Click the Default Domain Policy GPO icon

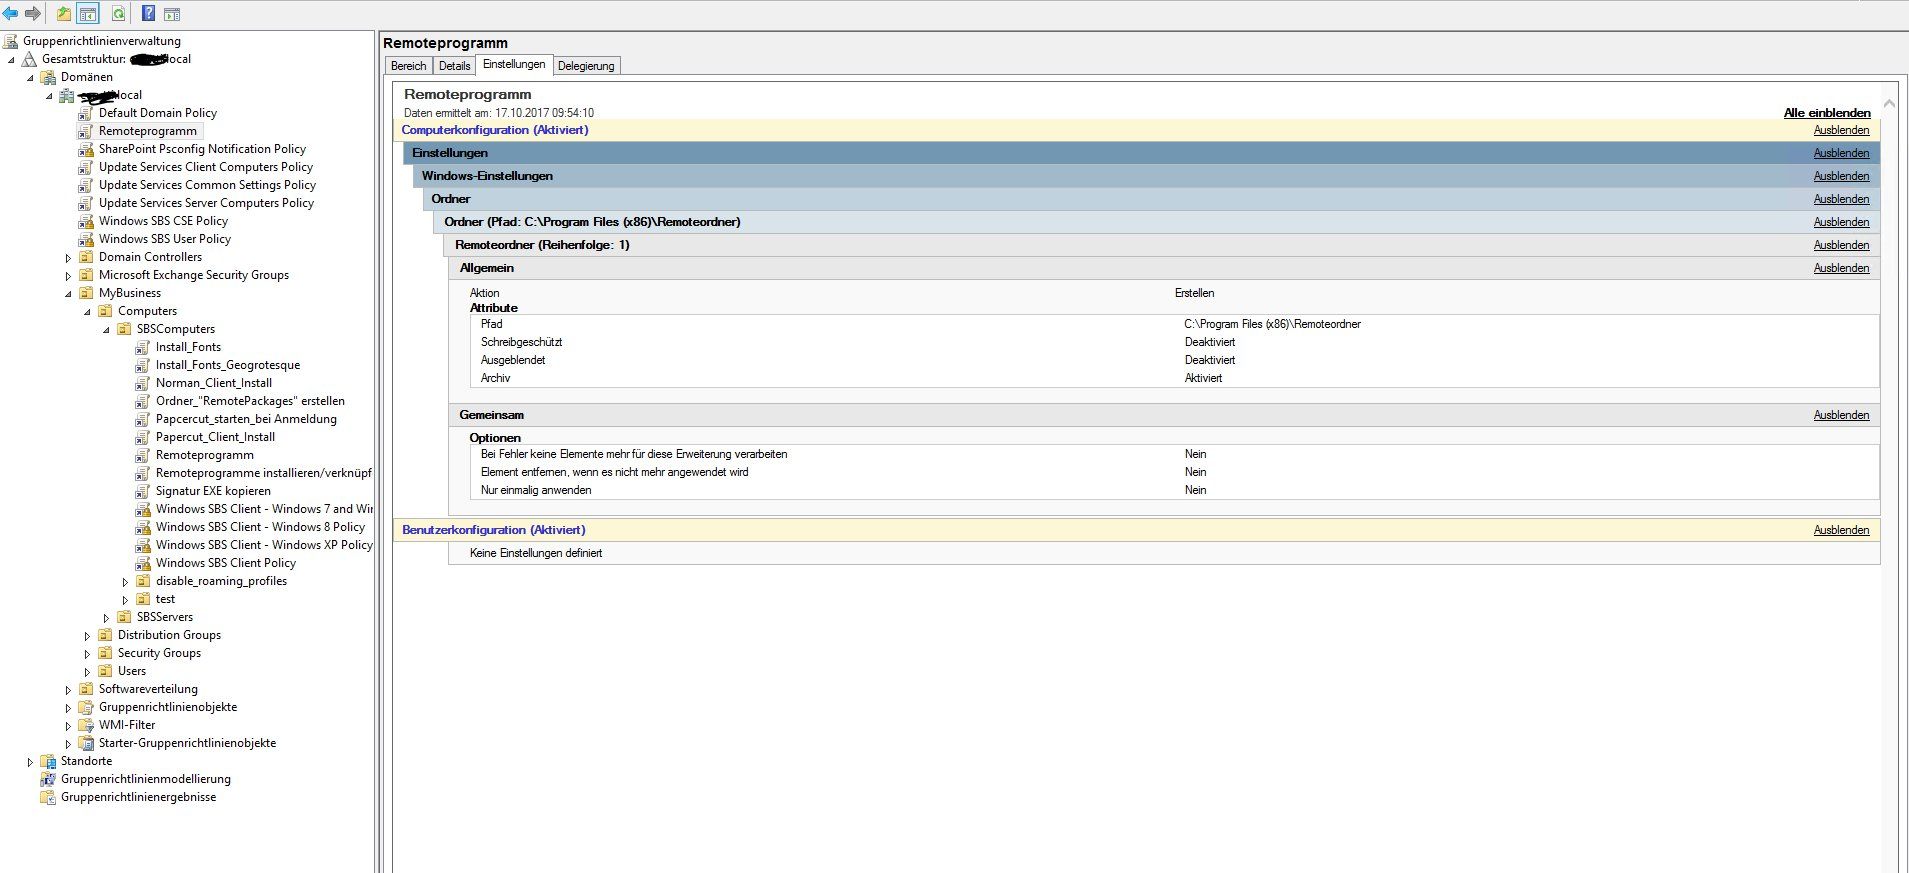pos(86,113)
